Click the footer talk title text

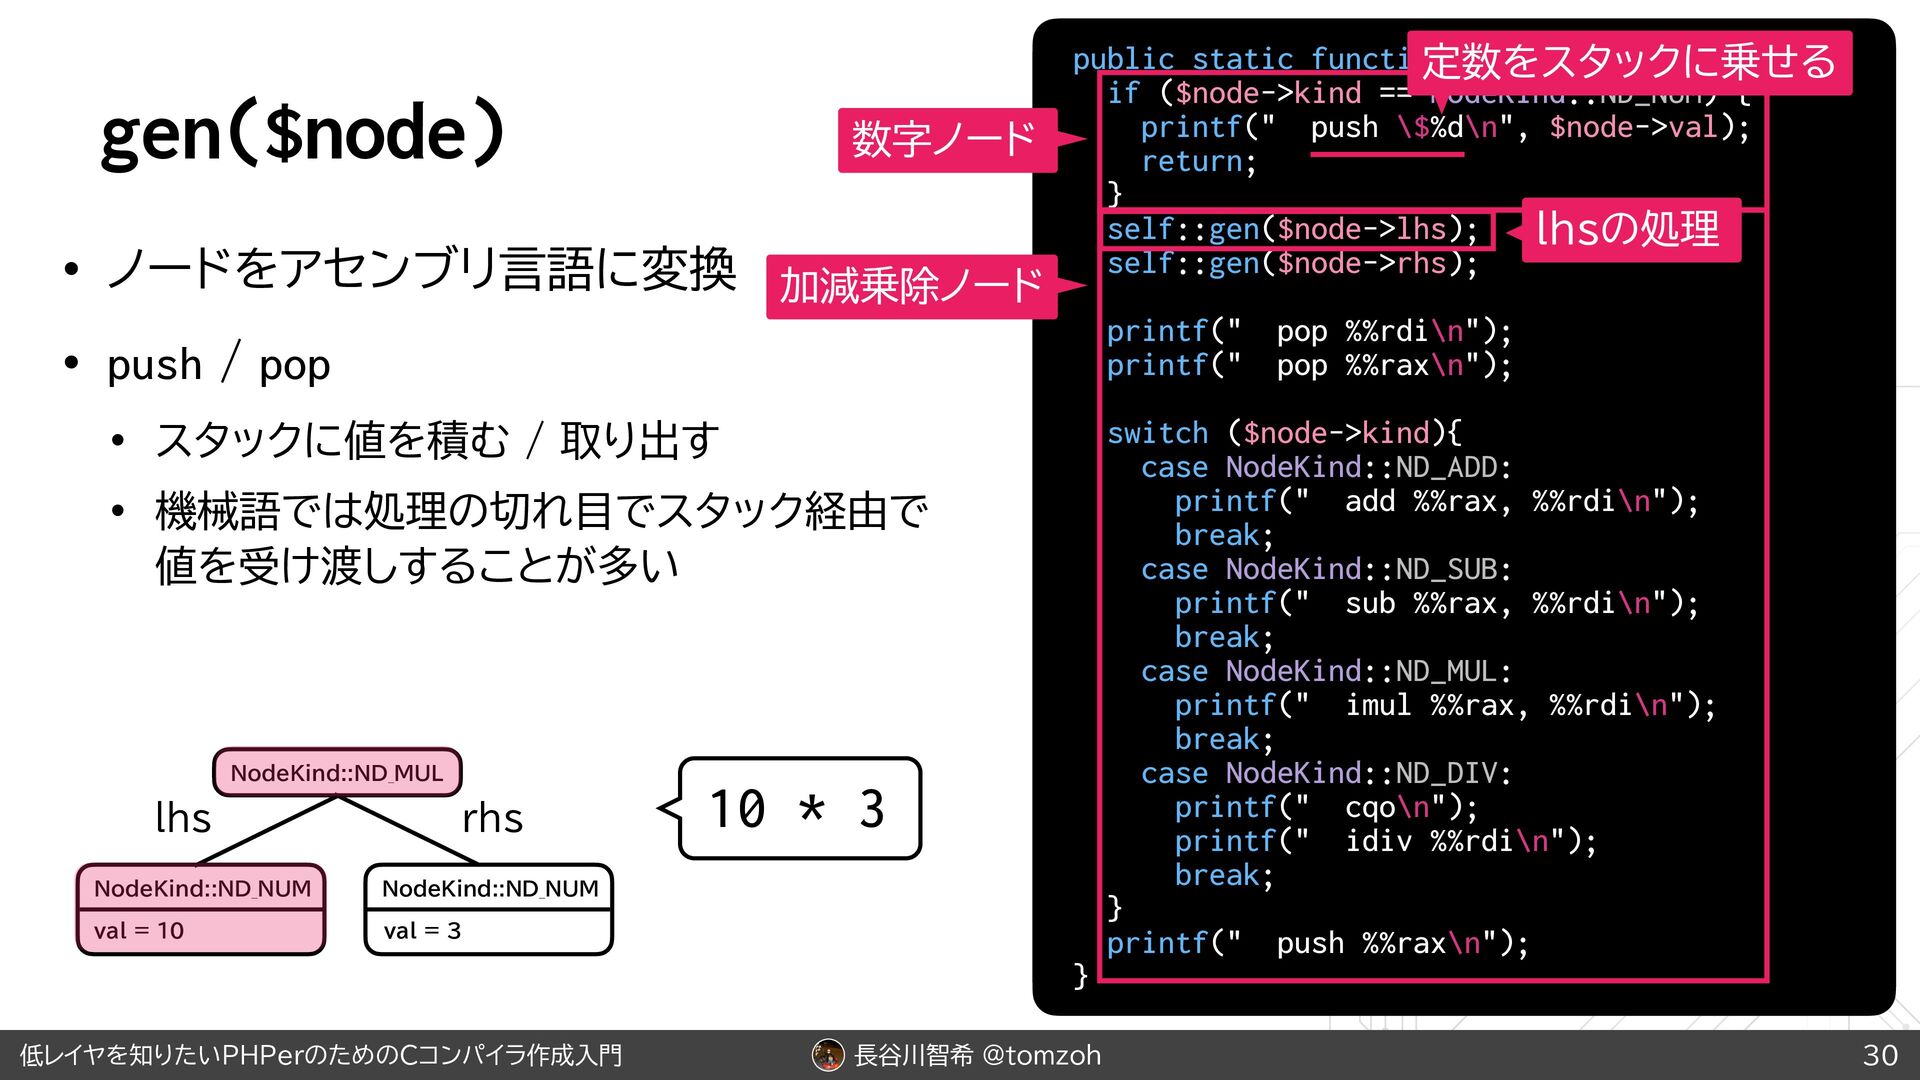321,1055
